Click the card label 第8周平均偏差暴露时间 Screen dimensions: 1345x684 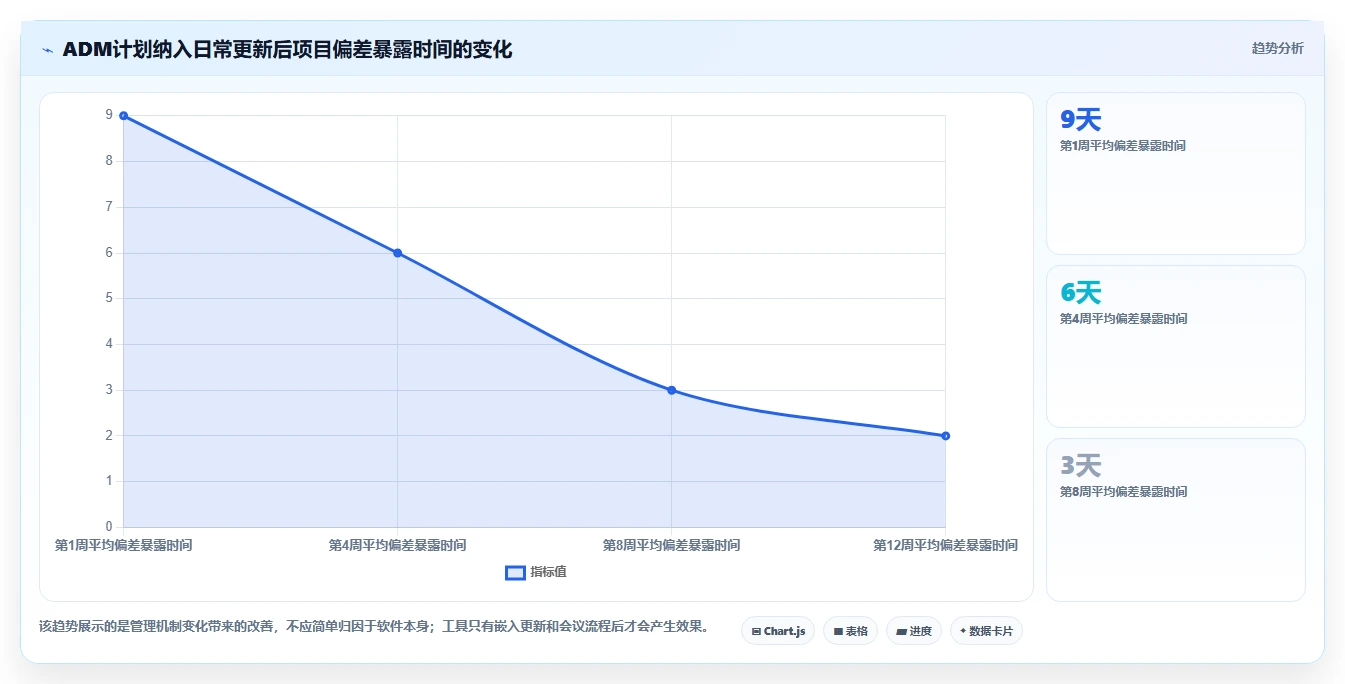[x=1123, y=492]
